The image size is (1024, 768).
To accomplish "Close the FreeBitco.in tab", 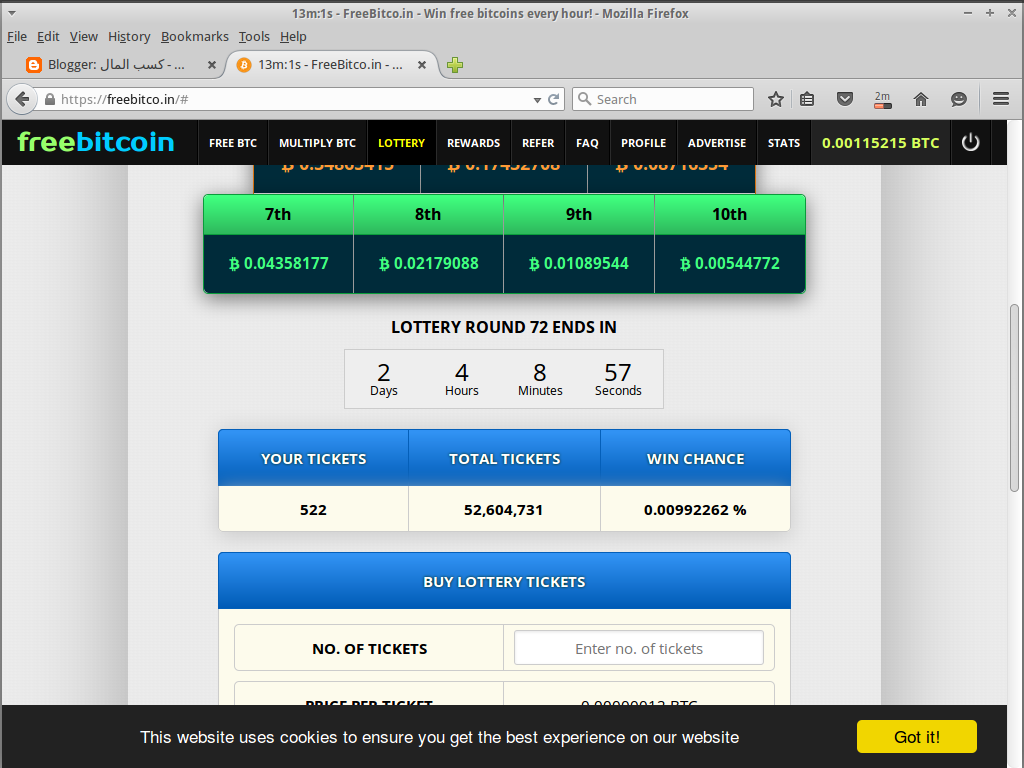I will pos(422,65).
